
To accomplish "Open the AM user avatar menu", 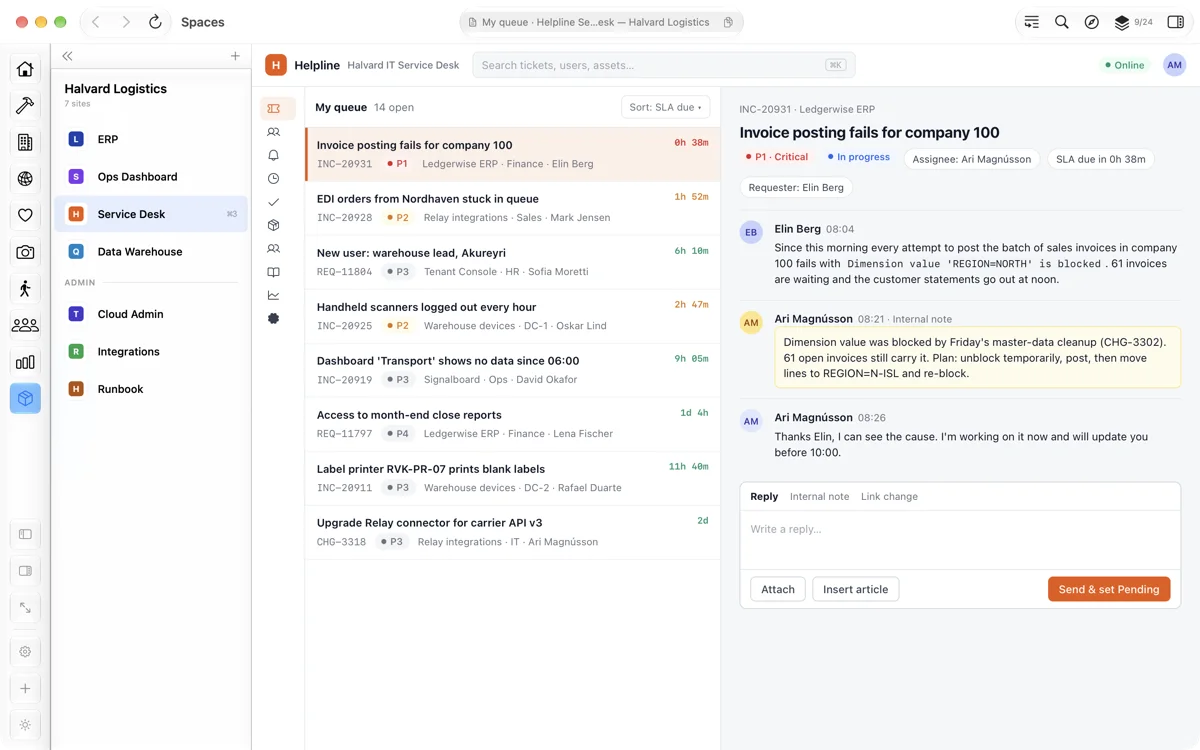I will (1175, 65).
